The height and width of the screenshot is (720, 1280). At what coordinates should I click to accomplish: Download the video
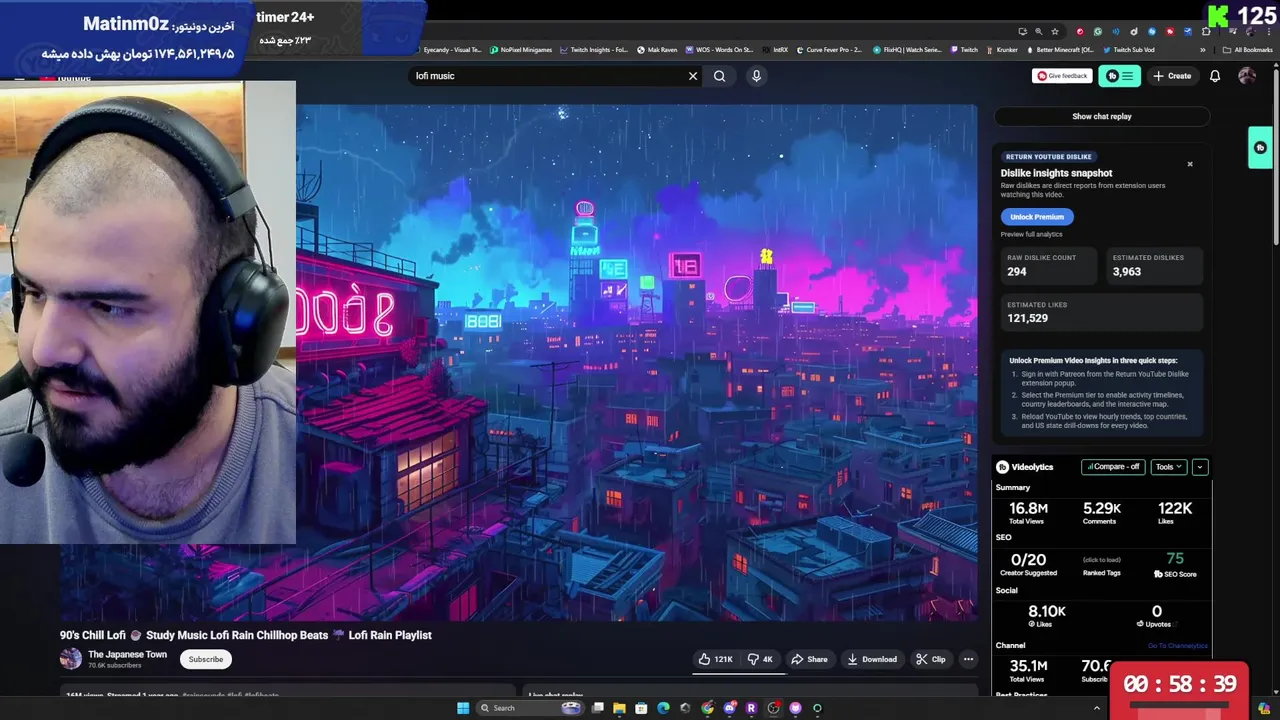point(872,659)
